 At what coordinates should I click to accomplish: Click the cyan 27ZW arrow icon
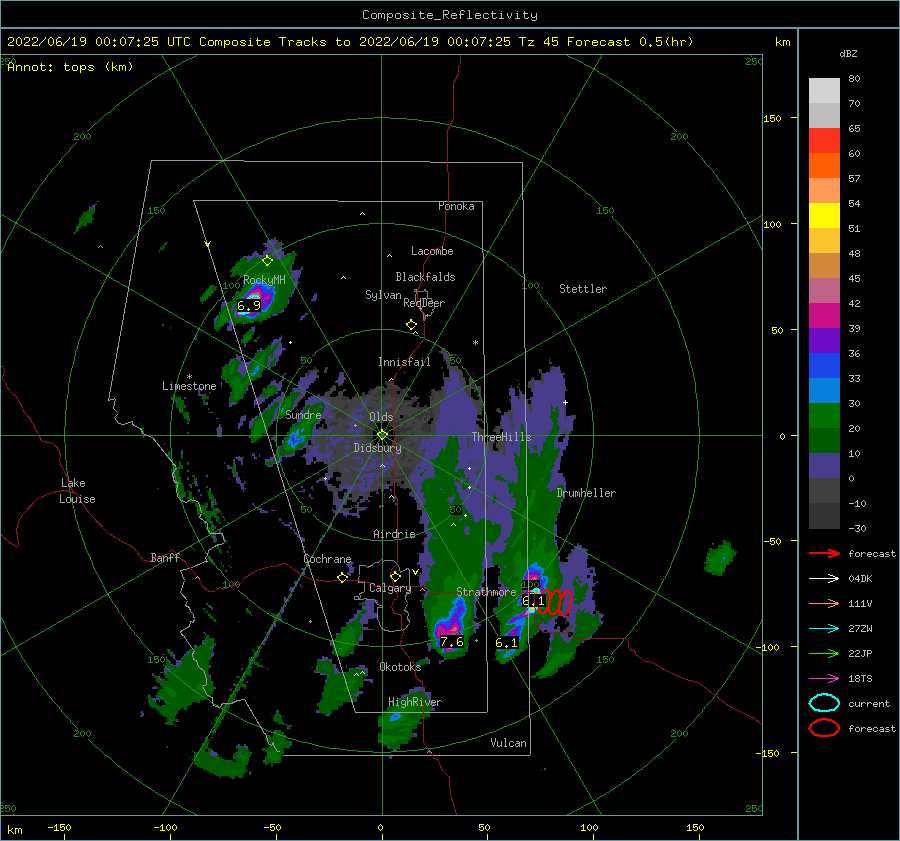824,629
